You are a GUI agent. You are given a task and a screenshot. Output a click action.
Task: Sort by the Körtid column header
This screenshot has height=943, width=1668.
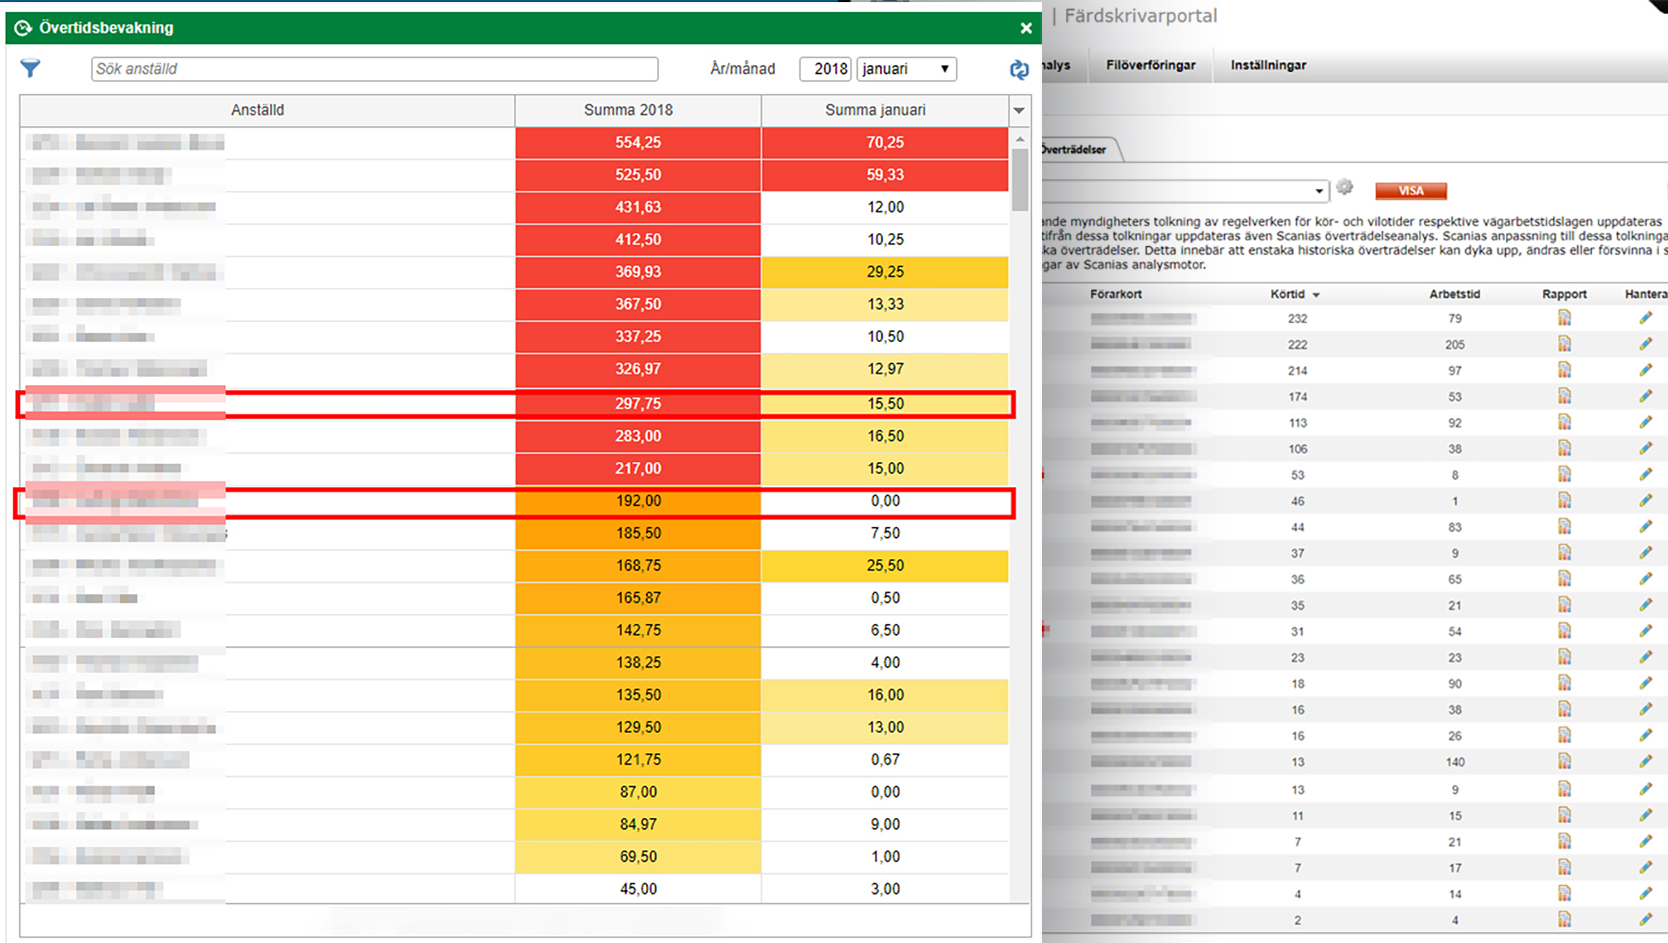coord(1288,294)
